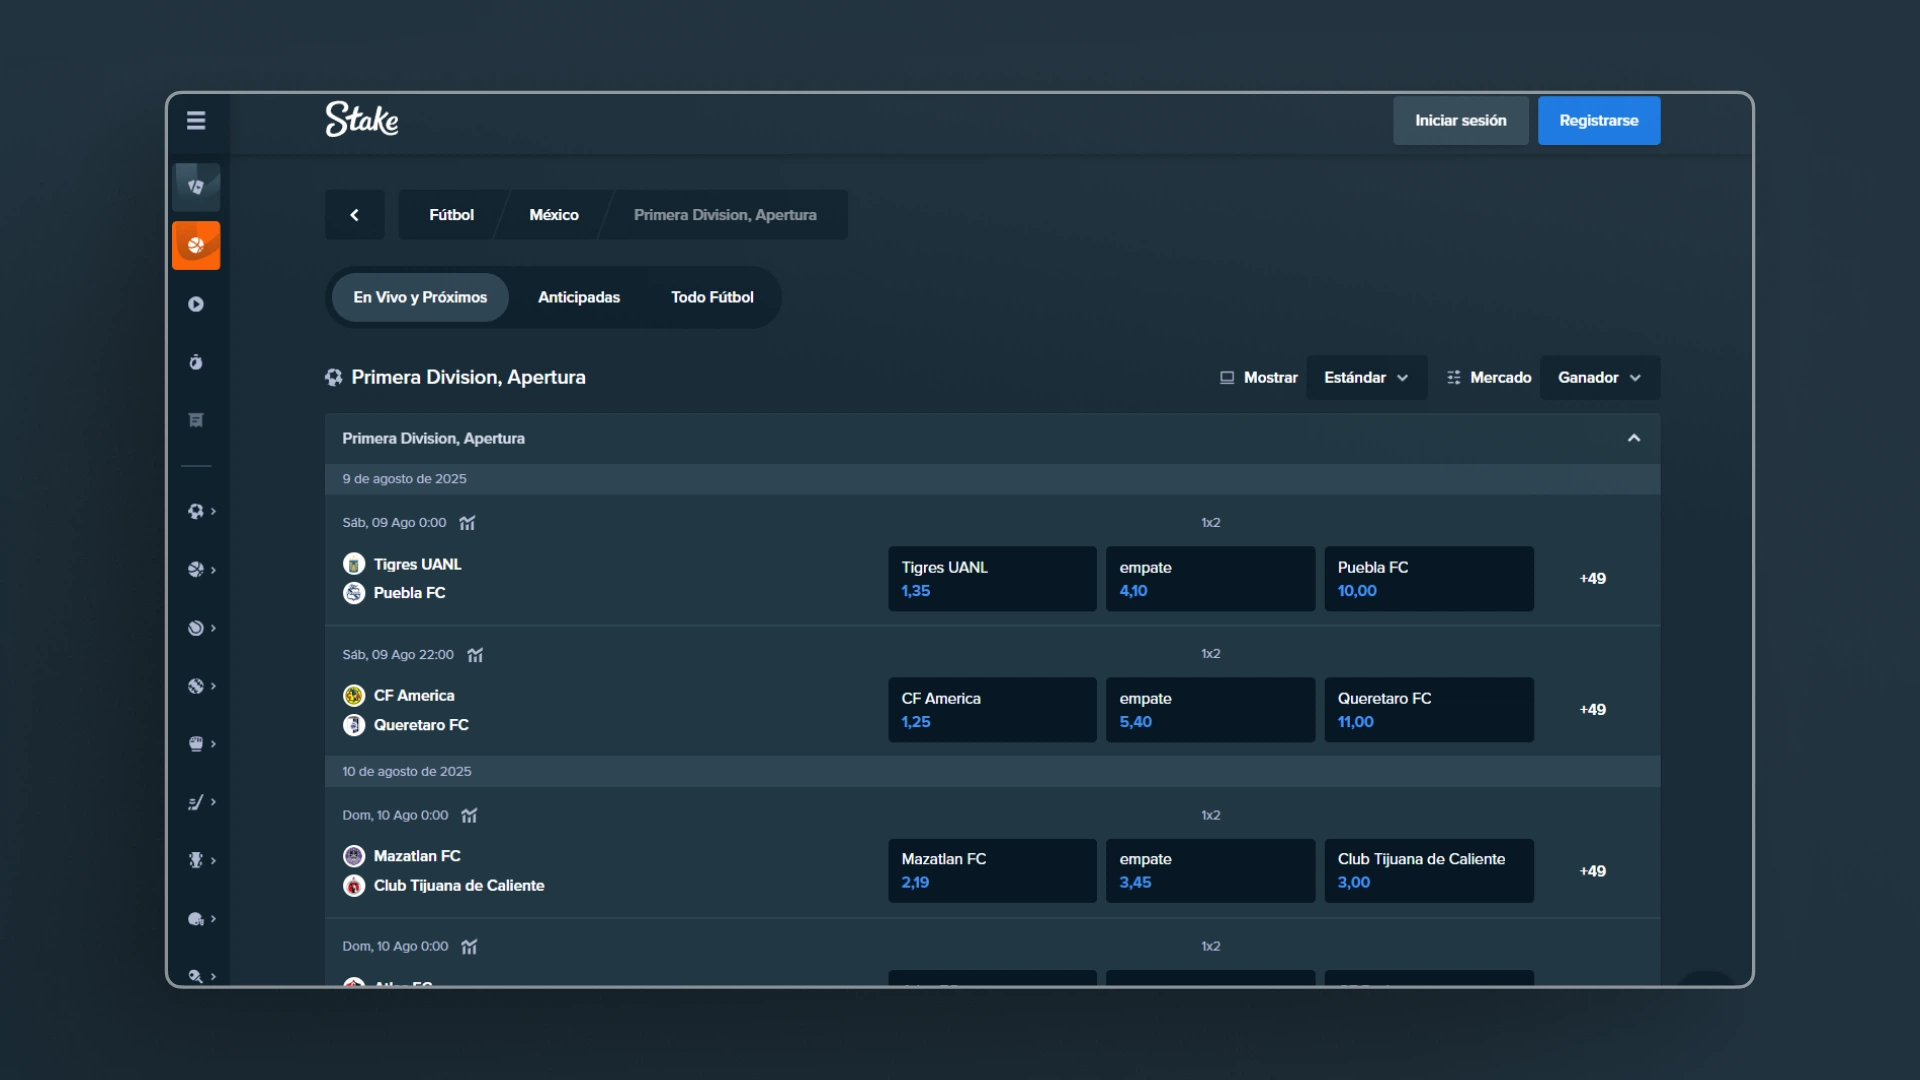Select the trophy sidebar icon
The height and width of the screenshot is (1080, 1920).
coord(195,860)
